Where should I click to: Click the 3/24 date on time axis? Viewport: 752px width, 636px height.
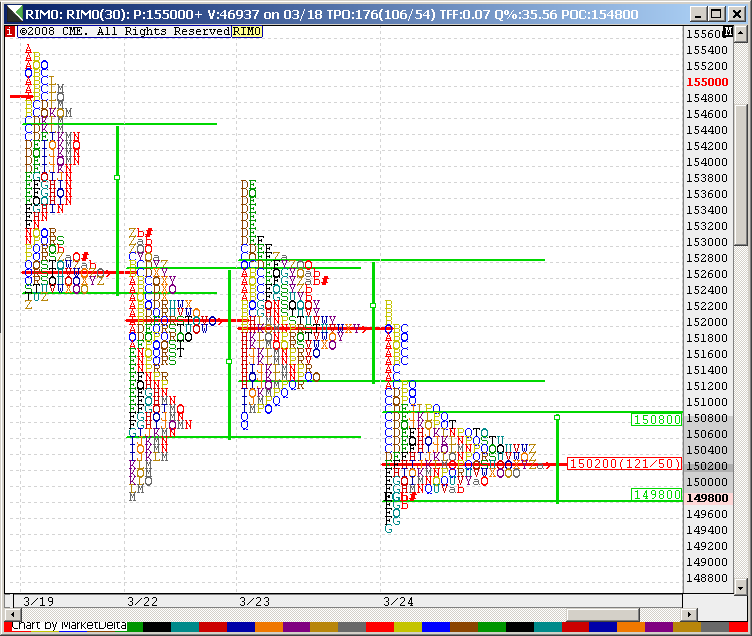(x=398, y=601)
